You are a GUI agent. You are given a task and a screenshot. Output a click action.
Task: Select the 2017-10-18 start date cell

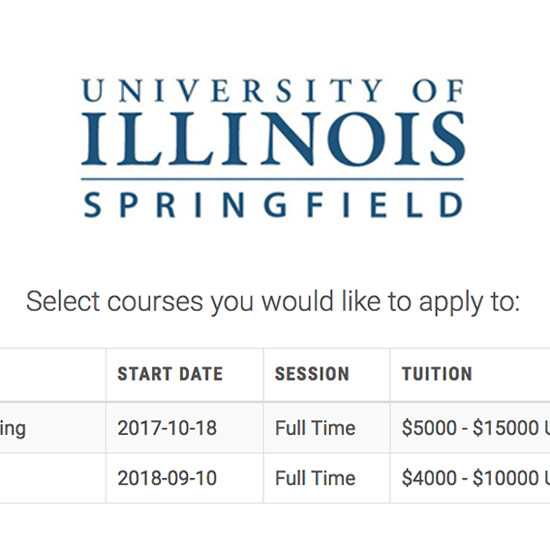pos(185,428)
